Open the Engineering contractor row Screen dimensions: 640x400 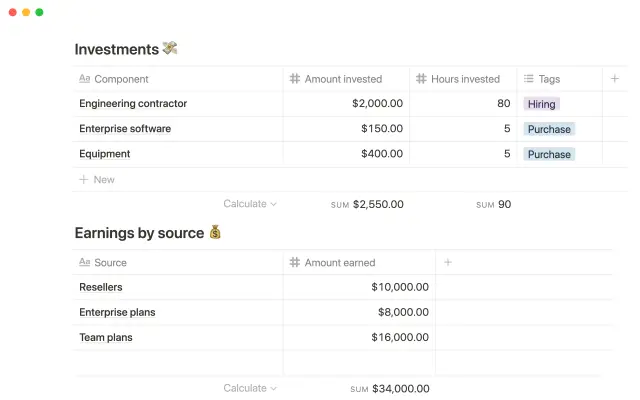click(133, 104)
